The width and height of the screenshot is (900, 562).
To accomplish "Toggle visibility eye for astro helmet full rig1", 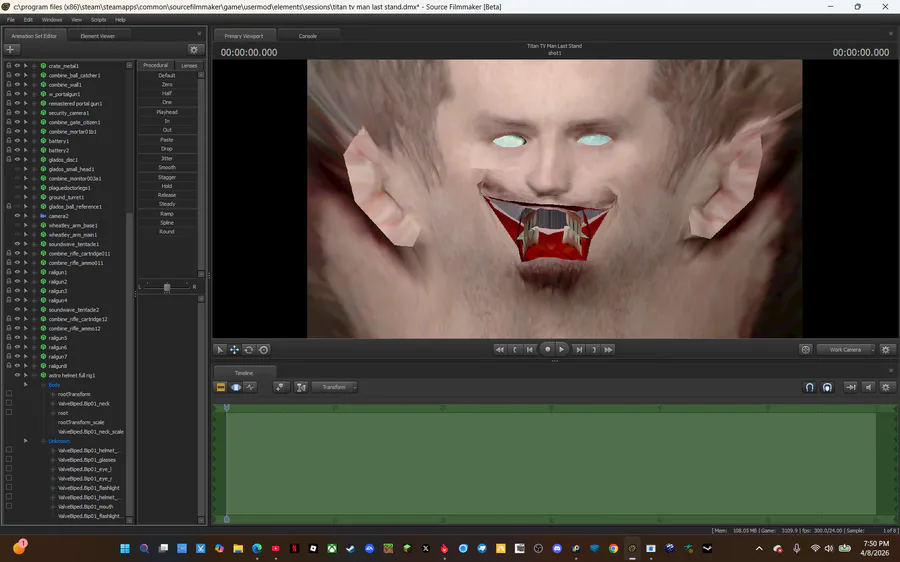I will pyautogui.click(x=17, y=375).
